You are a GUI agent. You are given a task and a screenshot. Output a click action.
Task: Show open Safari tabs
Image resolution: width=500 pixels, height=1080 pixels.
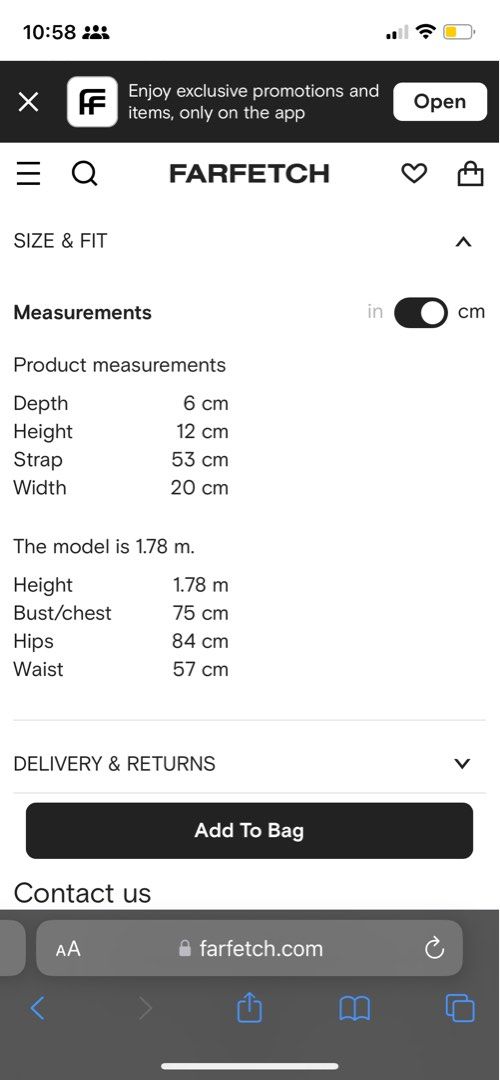(460, 1008)
